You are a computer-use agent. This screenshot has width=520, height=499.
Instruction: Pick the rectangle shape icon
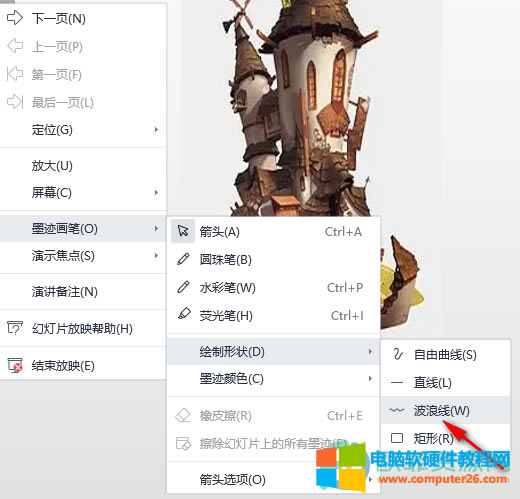pyautogui.click(x=397, y=438)
